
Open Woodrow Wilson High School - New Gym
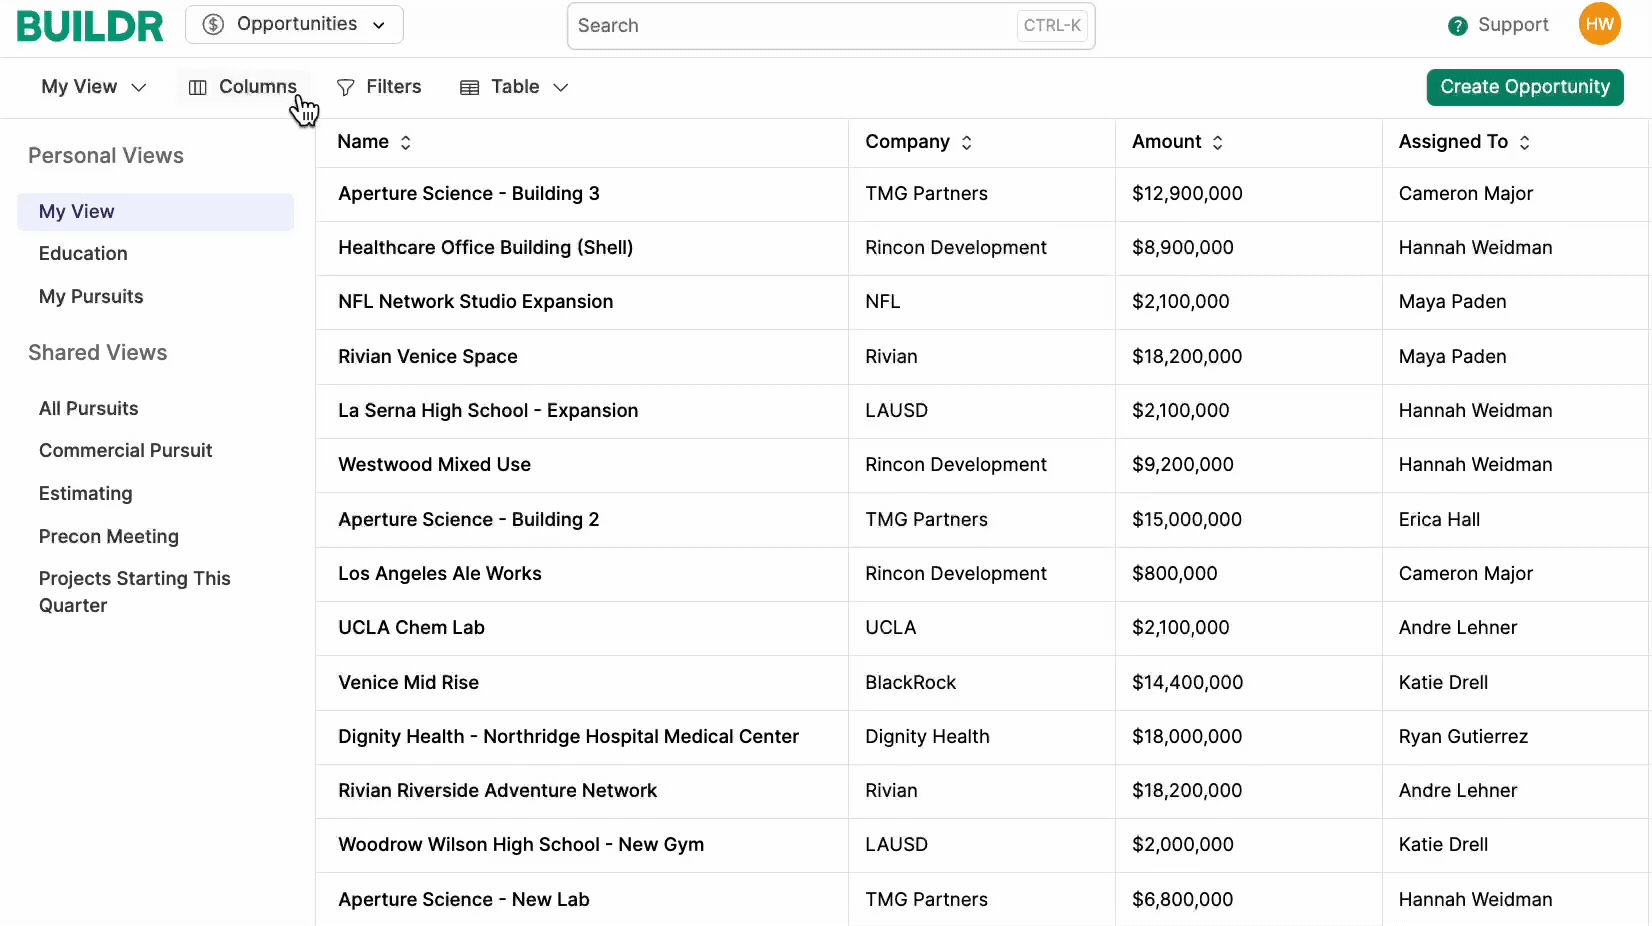click(521, 845)
